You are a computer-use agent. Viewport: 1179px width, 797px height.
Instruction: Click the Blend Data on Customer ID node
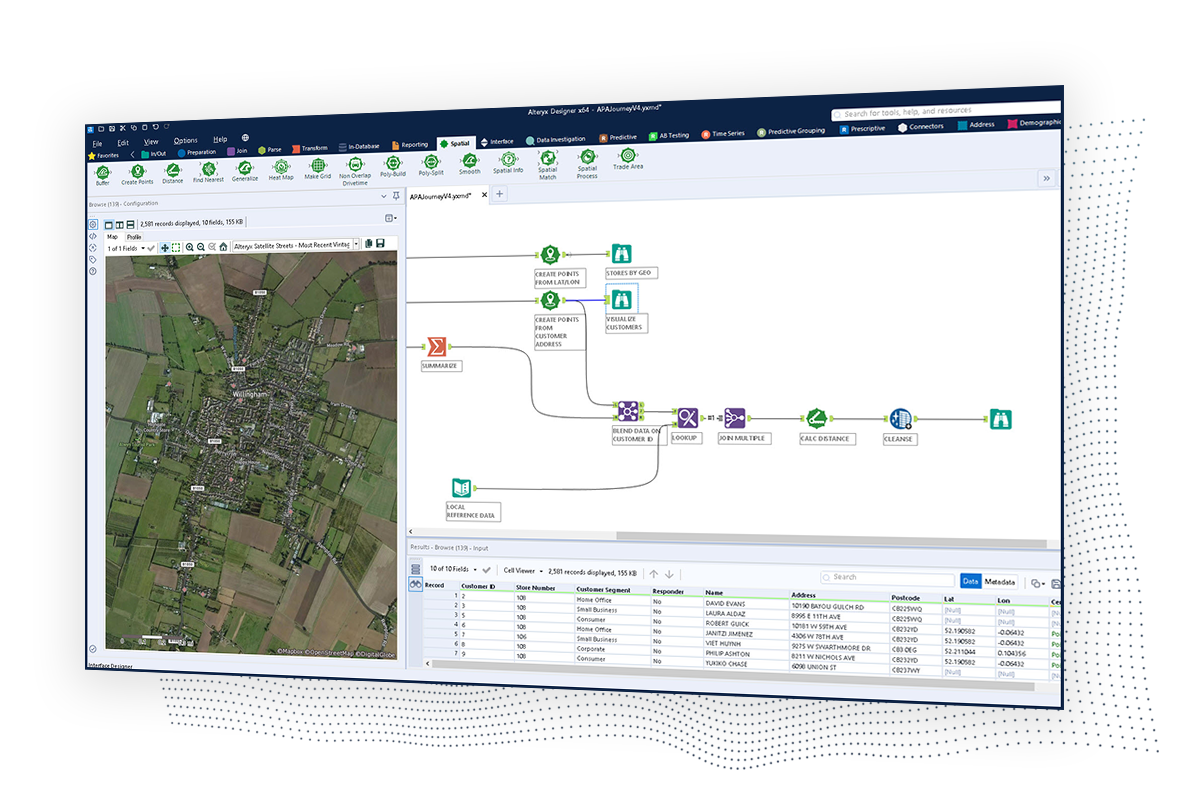[x=628, y=411]
